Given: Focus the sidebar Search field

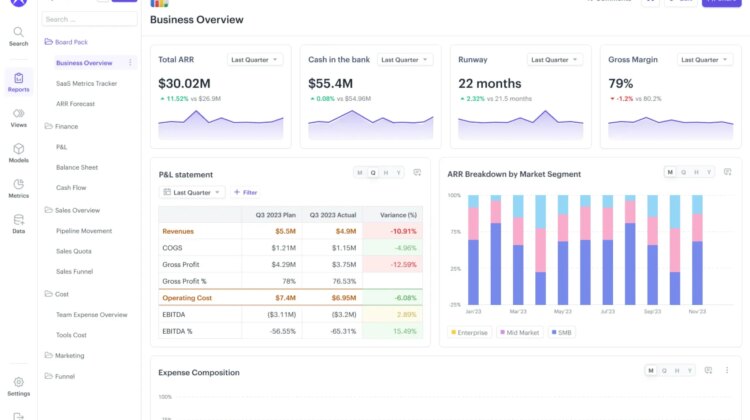Looking at the screenshot, I should click(89, 19).
